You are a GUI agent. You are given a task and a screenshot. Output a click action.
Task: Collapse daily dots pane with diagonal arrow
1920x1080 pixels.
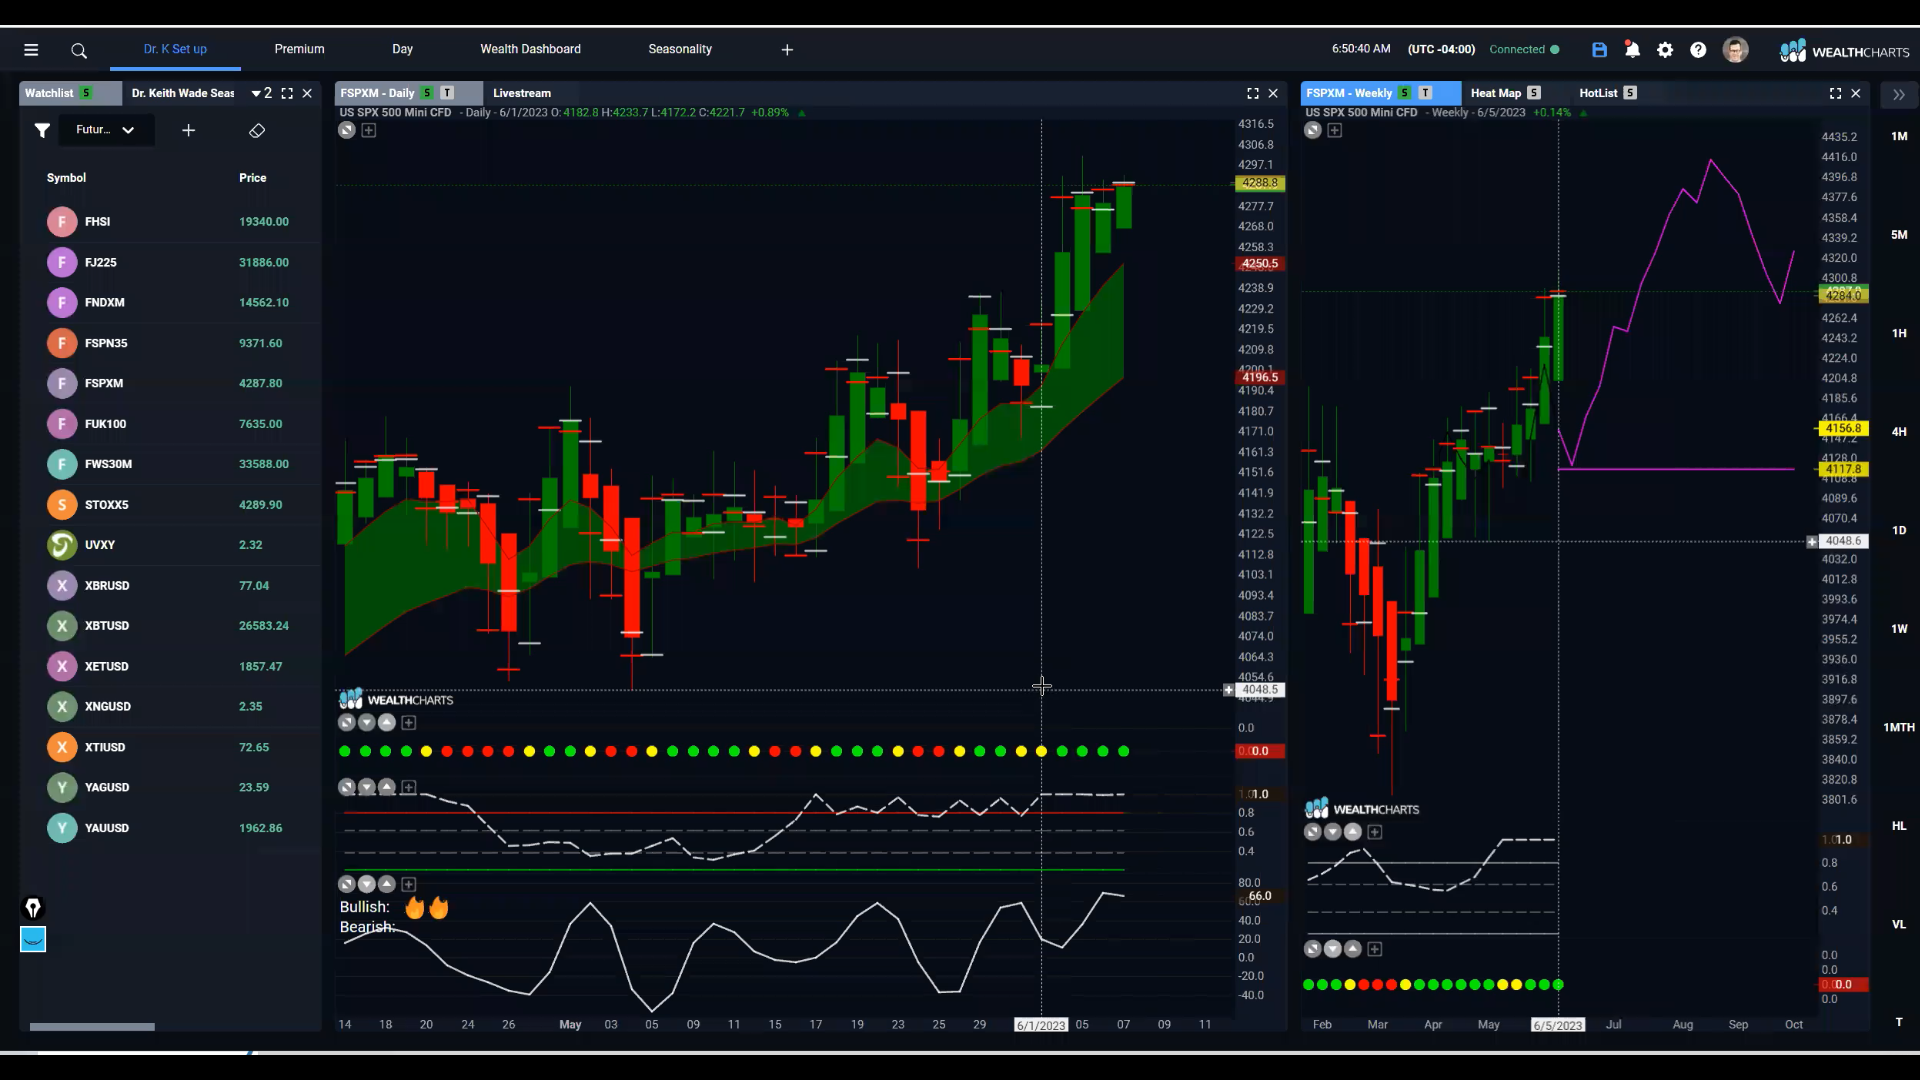[347, 722]
